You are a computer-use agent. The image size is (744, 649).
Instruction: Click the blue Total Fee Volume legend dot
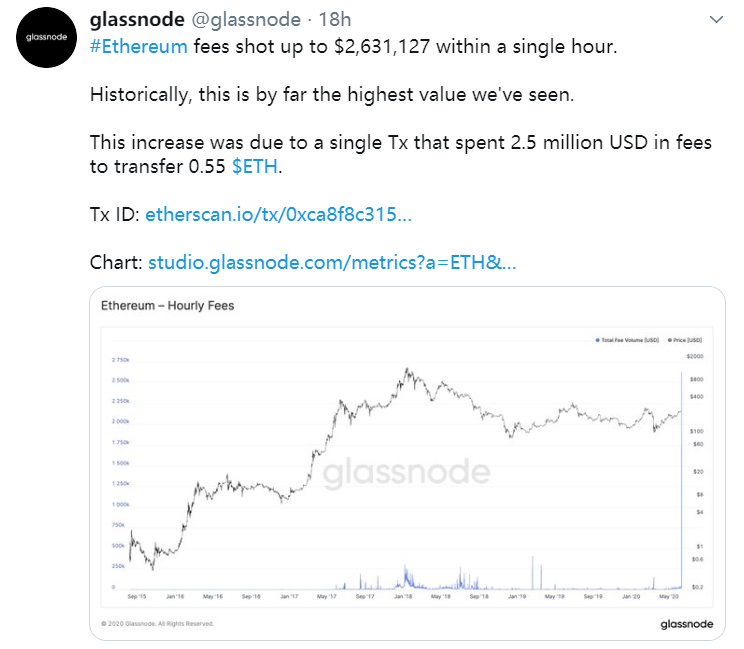coord(597,341)
